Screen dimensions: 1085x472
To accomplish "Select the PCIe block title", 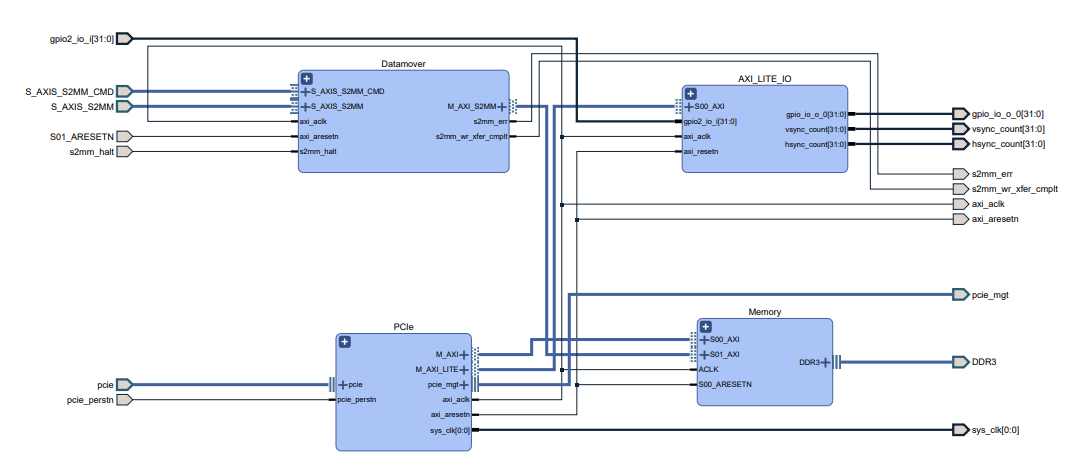I will tap(403, 327).
